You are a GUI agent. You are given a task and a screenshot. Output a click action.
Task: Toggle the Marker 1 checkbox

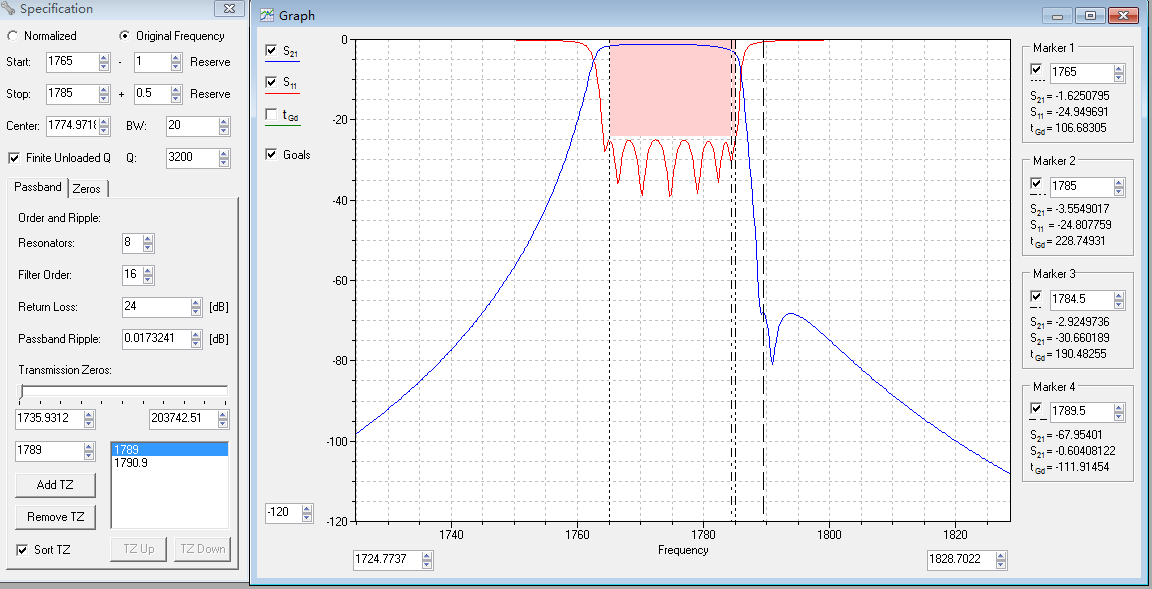click(1037, 69)
